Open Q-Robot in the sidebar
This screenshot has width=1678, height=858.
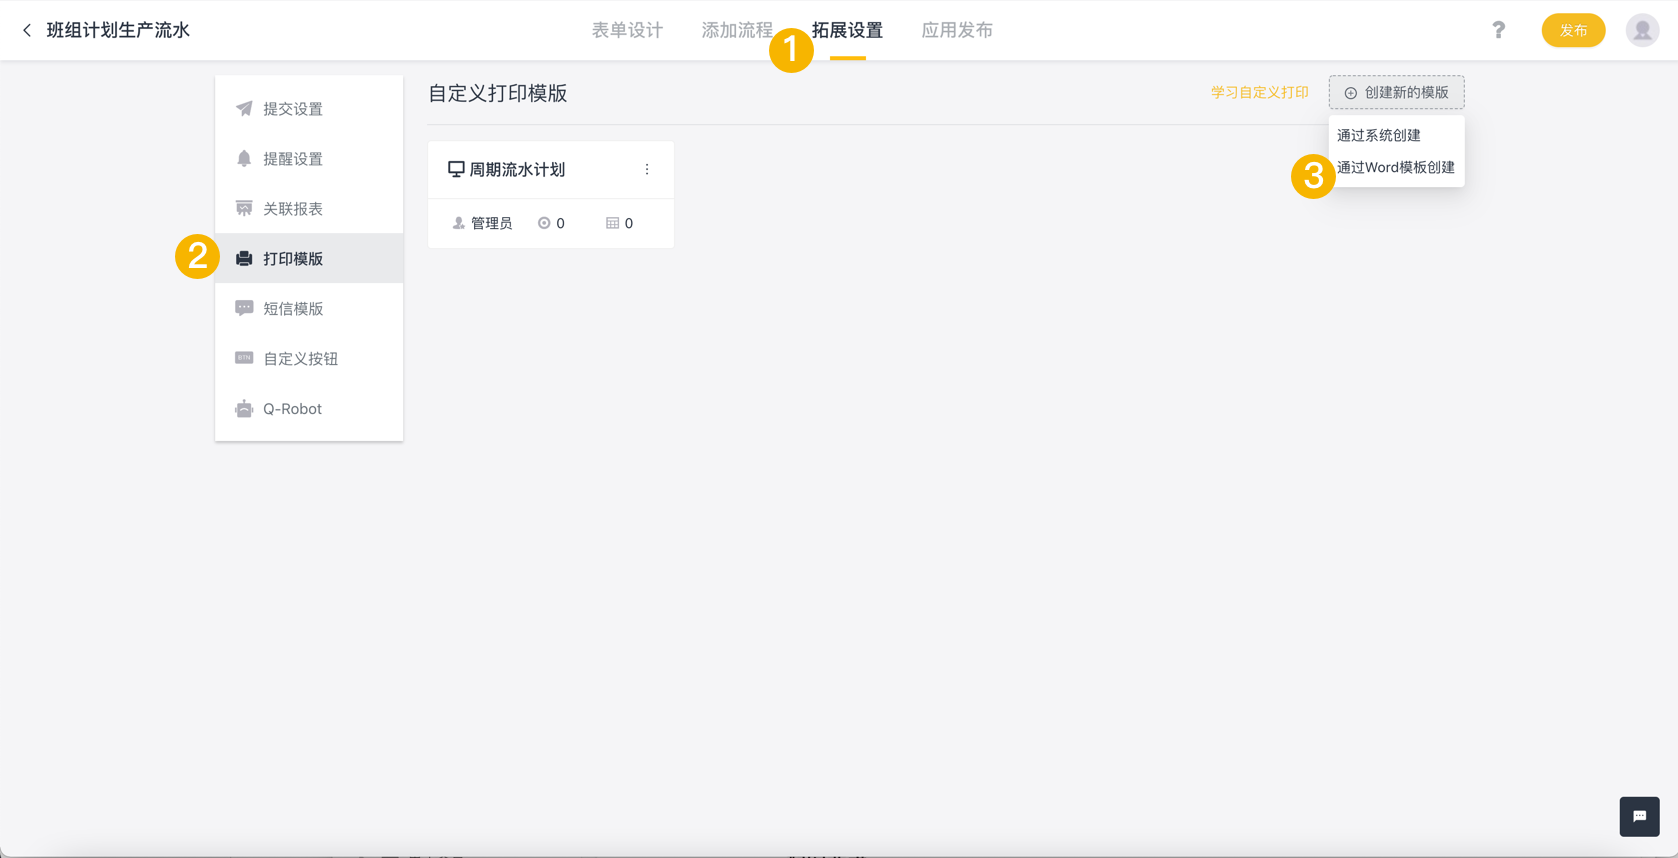(309, 408)
